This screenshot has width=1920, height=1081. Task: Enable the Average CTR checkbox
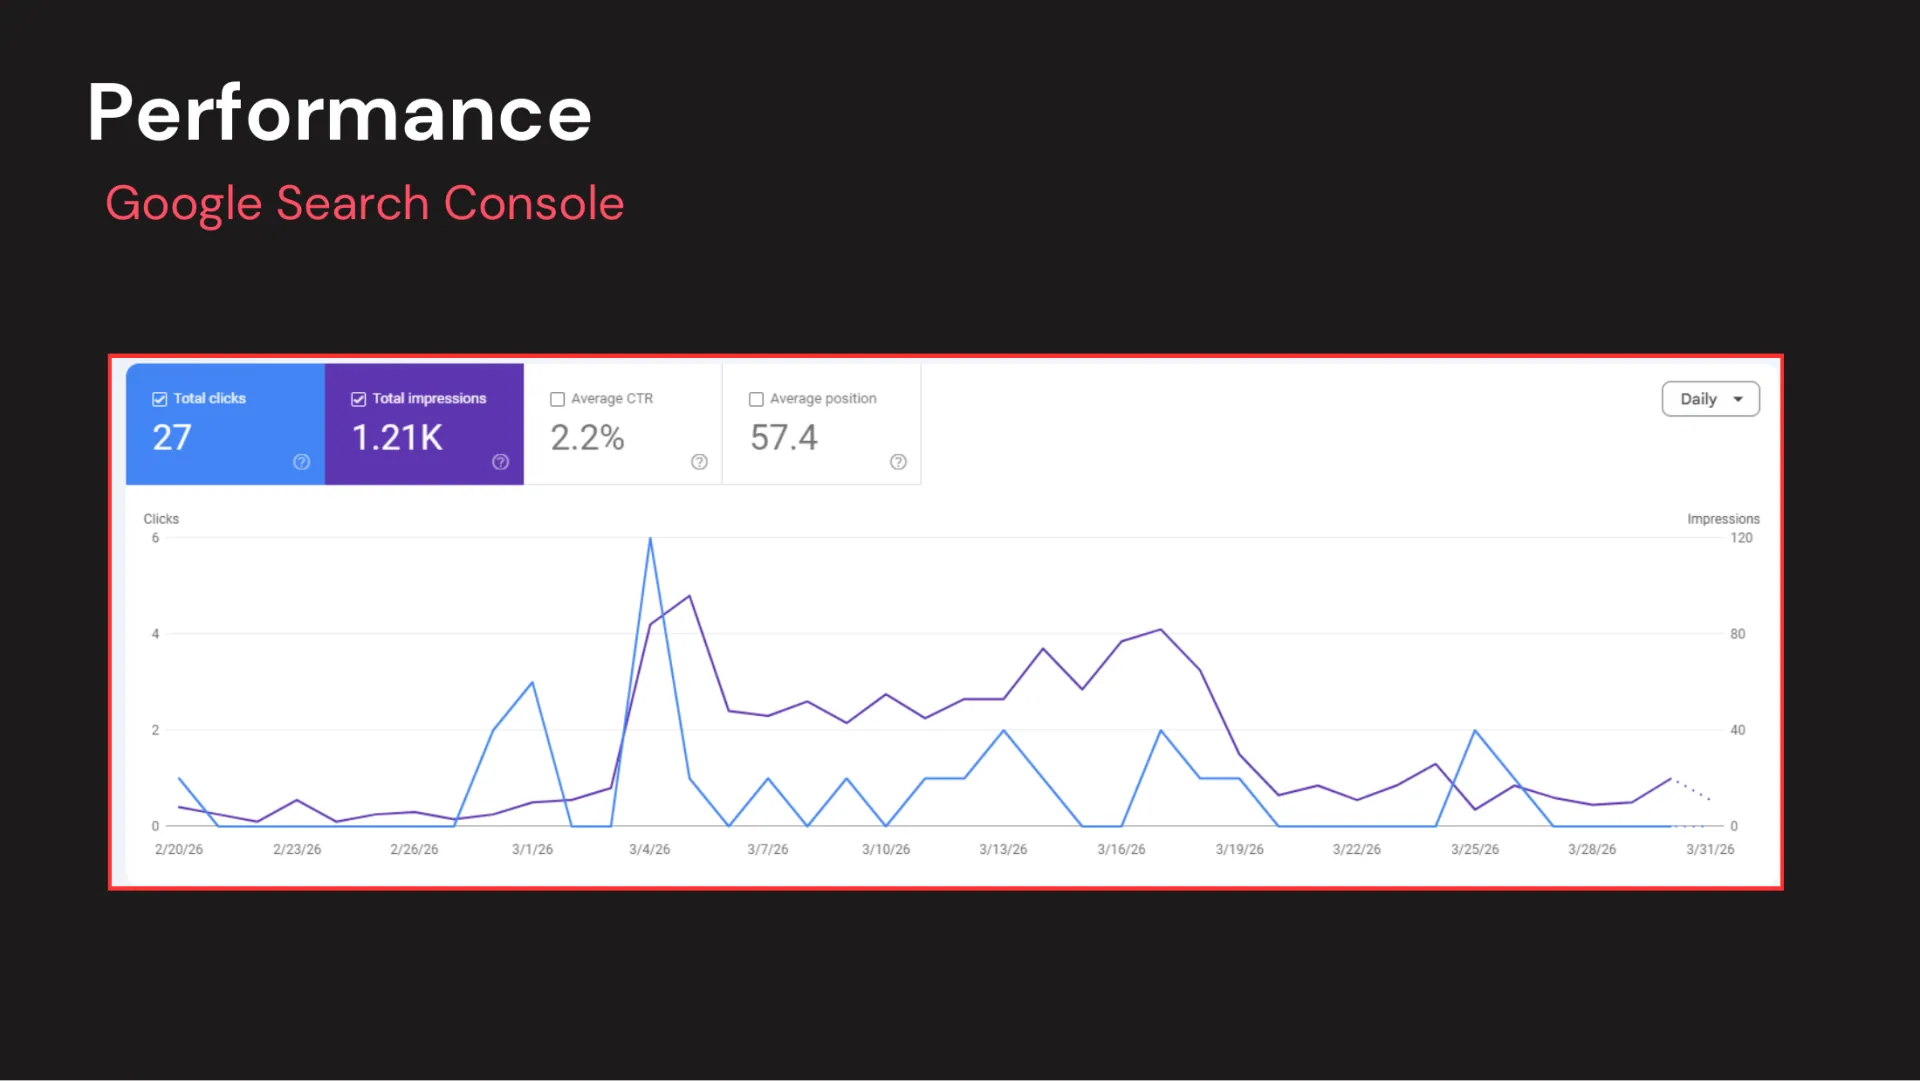coord(557,399)
